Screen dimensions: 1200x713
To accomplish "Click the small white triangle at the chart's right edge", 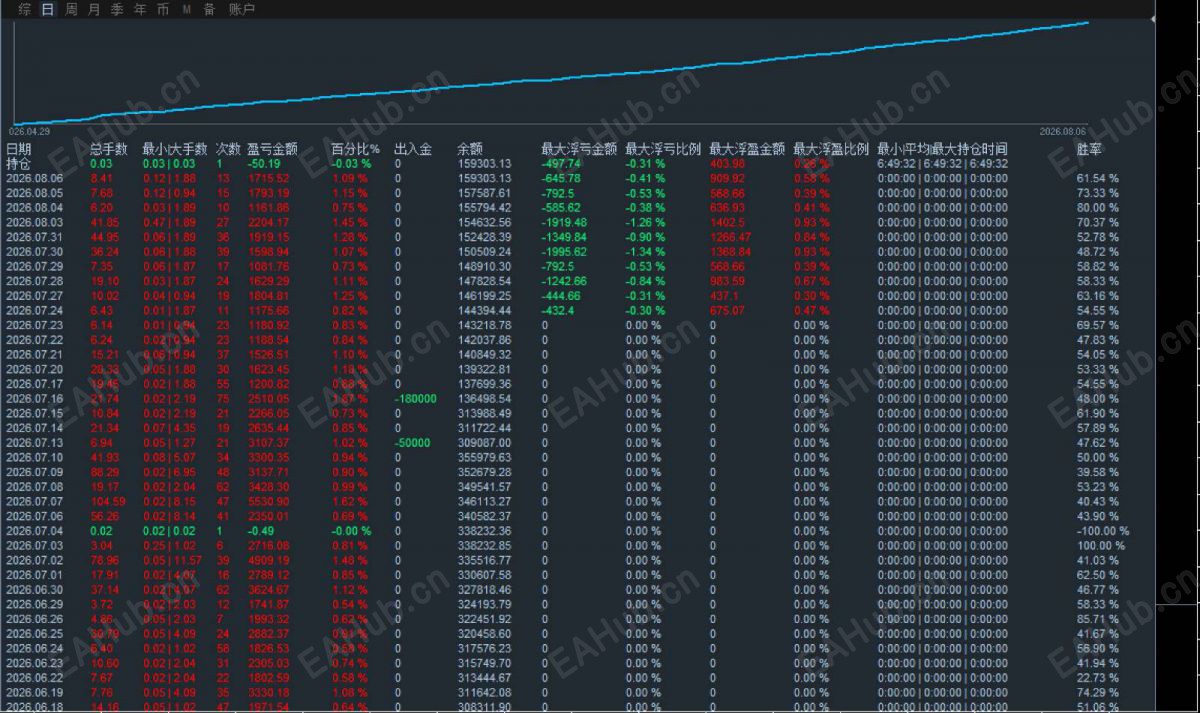I will click(1154, 19).
